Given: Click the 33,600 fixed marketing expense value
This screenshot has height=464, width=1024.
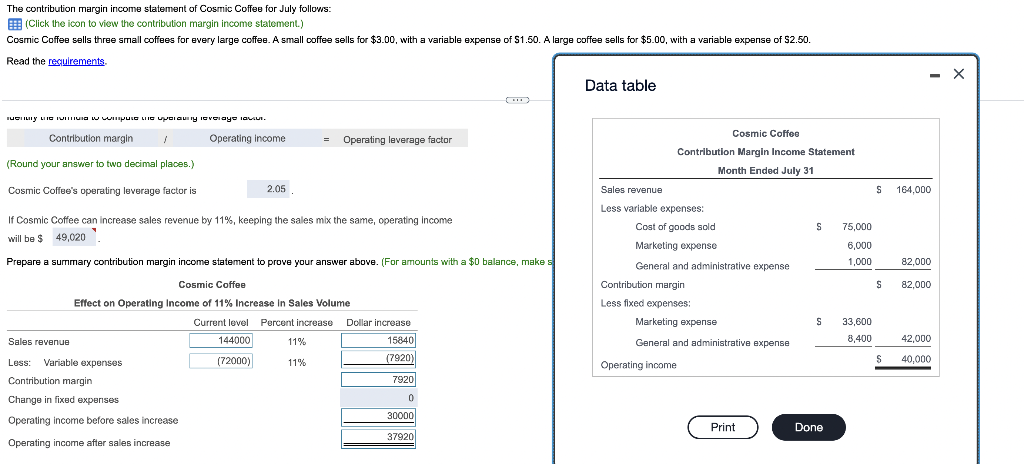Looking at the screenshot, I should coord(857,322).
